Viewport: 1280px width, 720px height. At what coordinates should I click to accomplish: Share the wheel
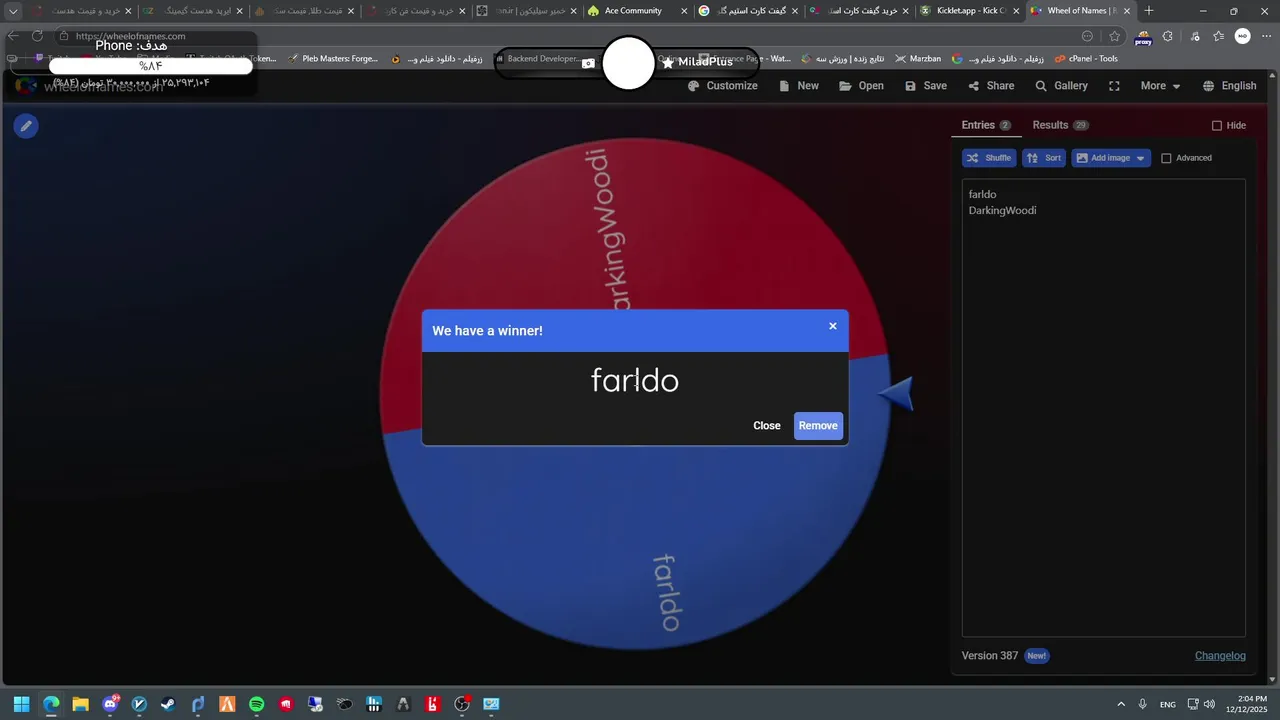point(991,86)
